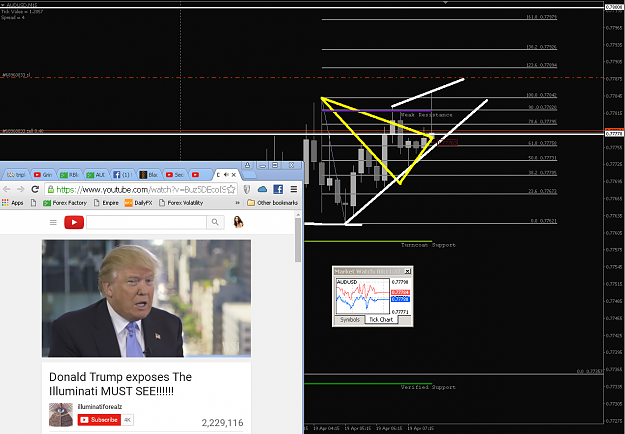Viewport: 625px width, 434px height.
Task: Open the illuminatiforealz channel avatar
Action: click(x=61, y=415)
